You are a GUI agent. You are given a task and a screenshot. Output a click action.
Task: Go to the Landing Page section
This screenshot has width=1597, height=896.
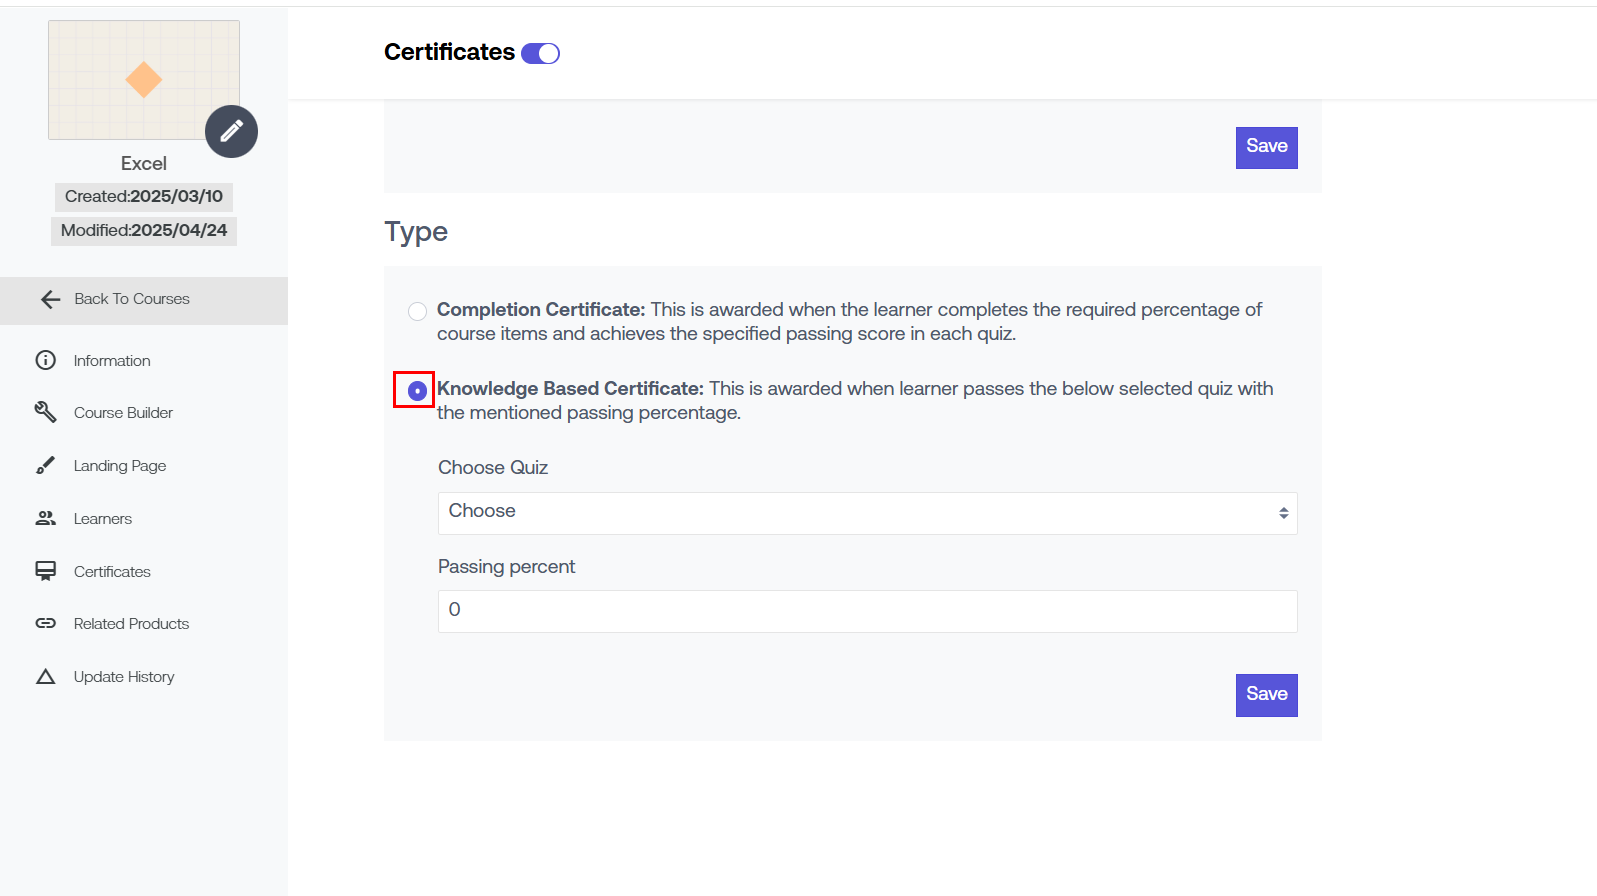point(120,466)
